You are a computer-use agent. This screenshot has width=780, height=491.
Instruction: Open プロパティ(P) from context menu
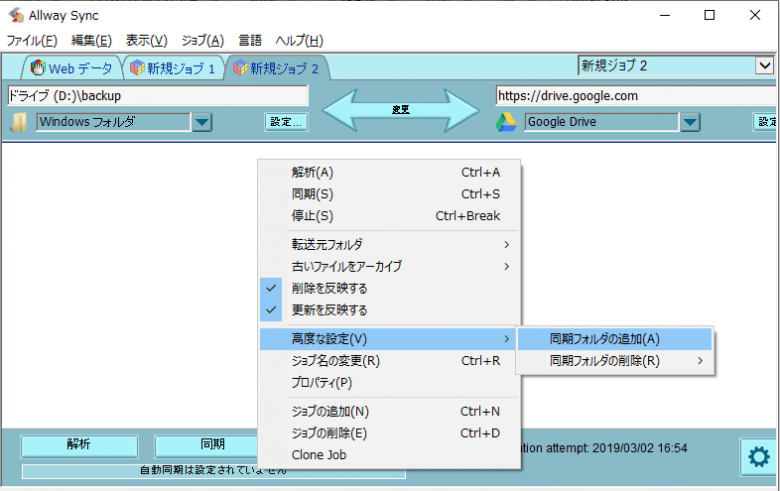(390, 383)
